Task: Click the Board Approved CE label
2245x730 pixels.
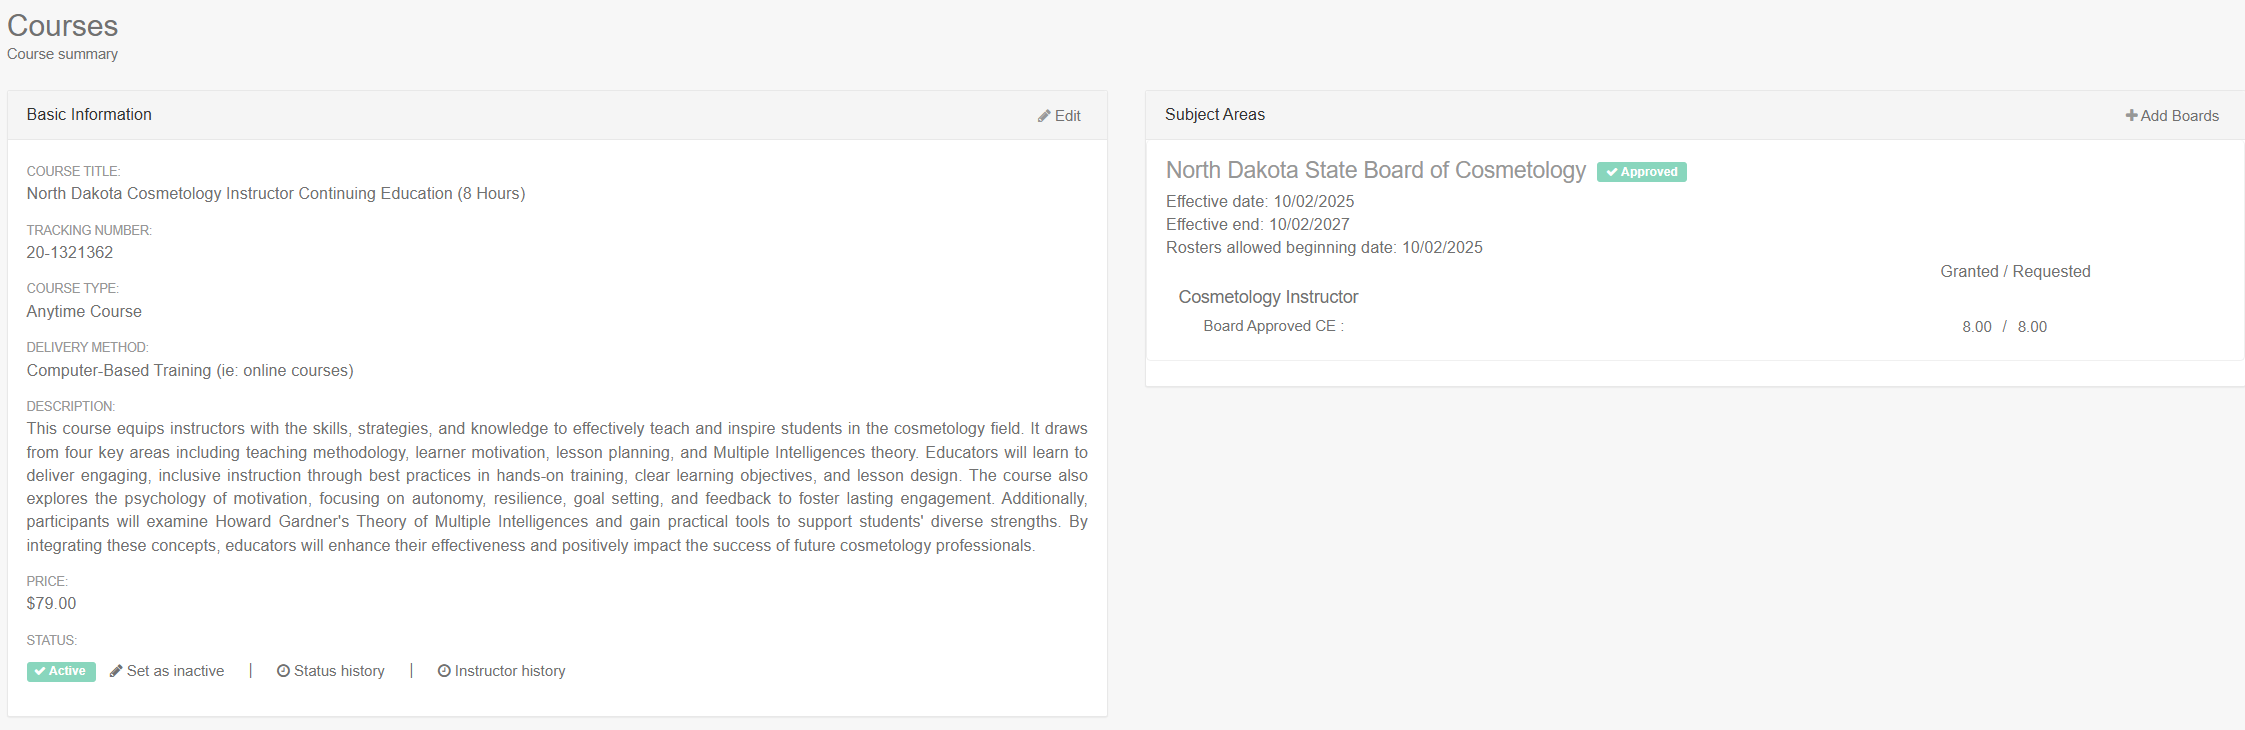Action: 1270,326
